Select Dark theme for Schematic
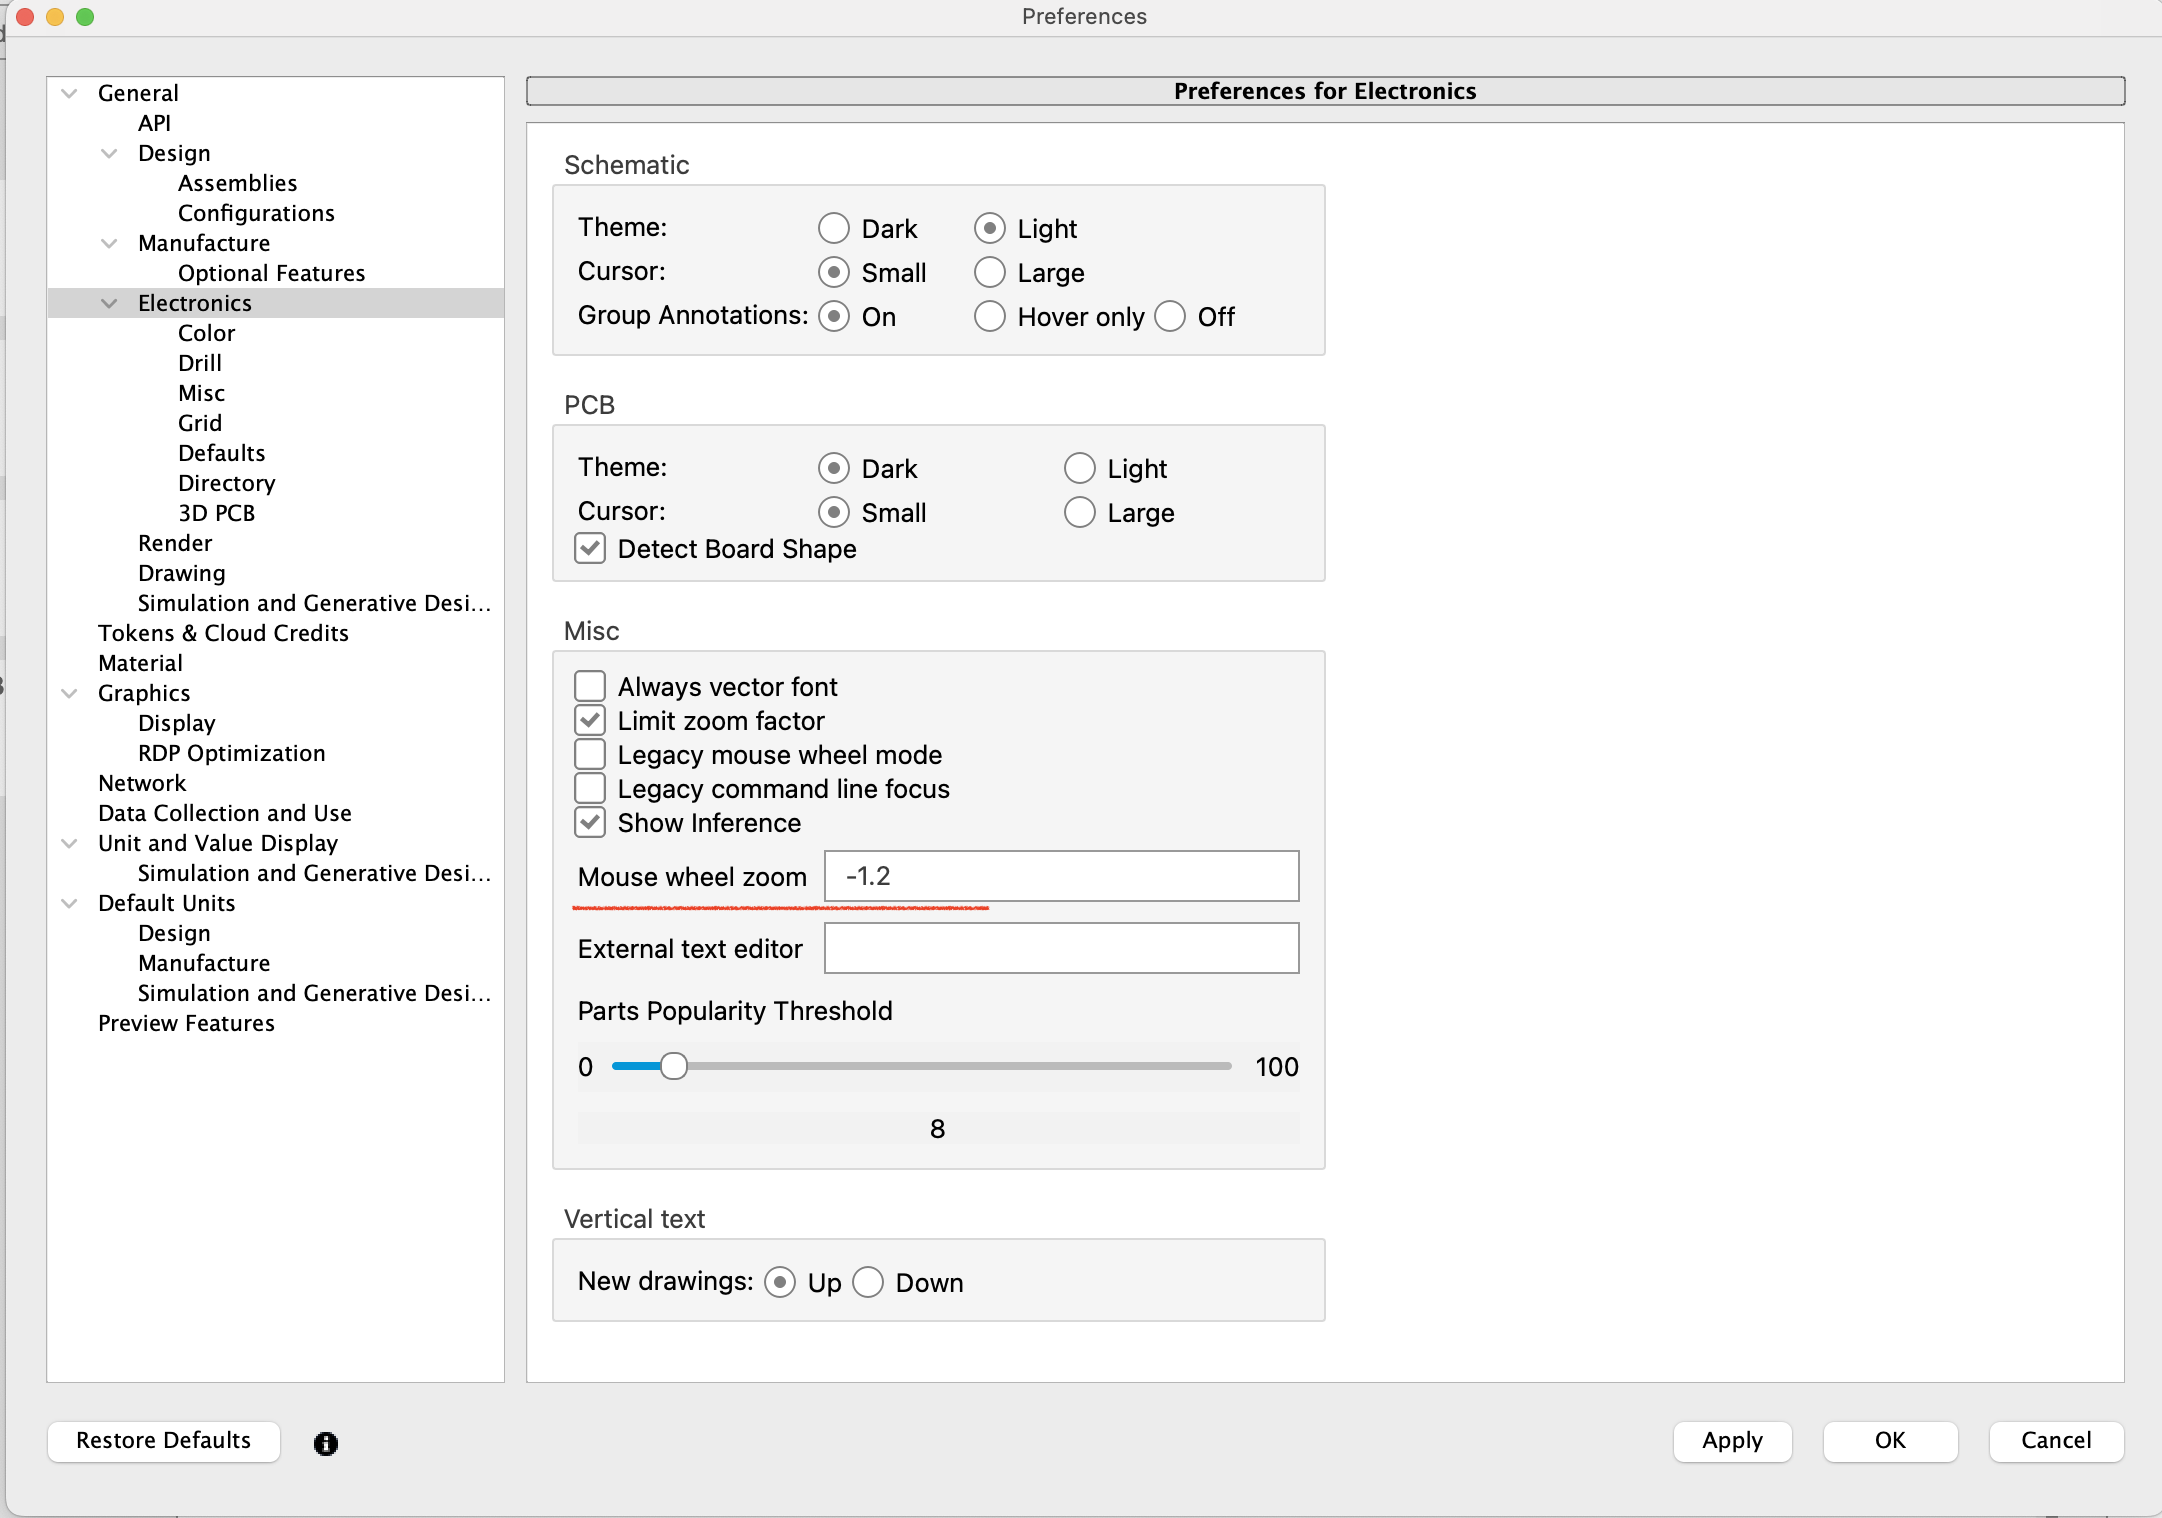Image resolution: width=2162 pixels, height=1518 pixels. 833,229
